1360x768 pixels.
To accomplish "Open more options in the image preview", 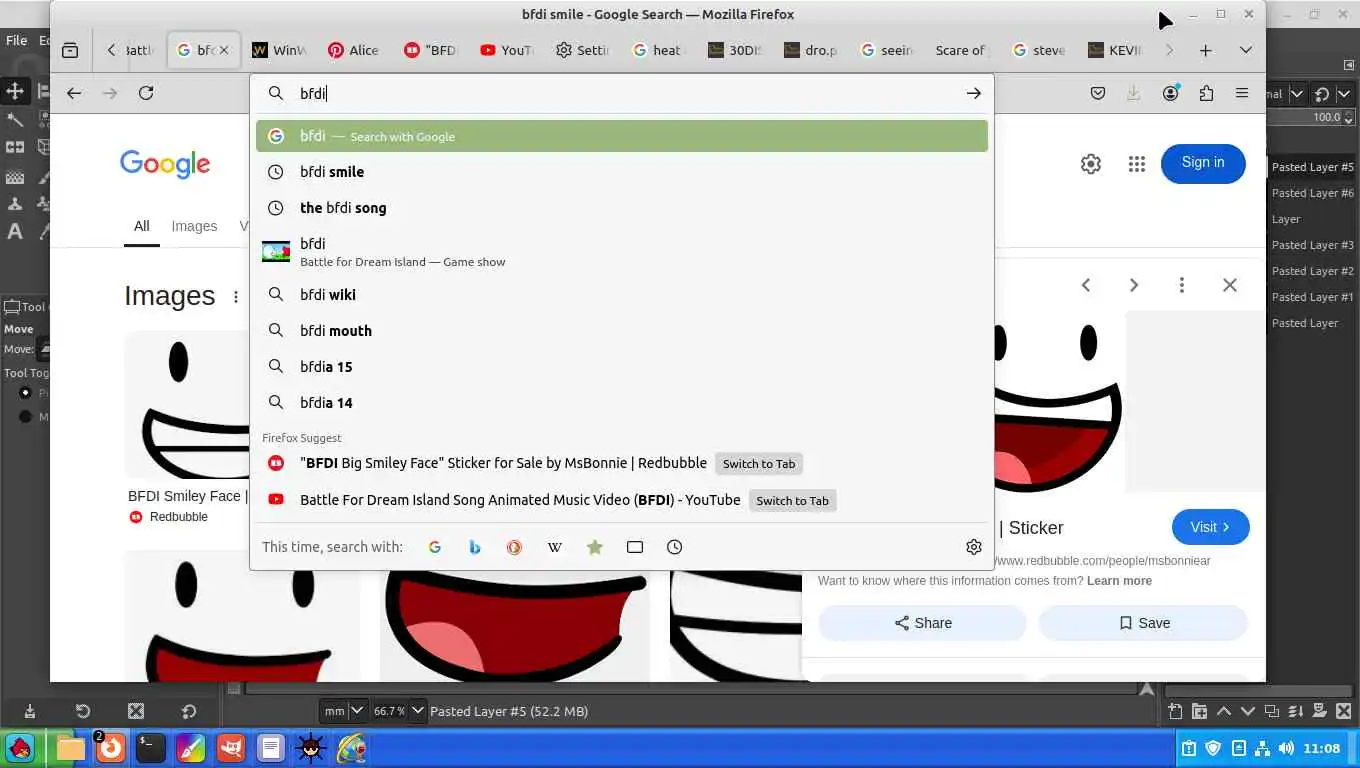I will (x=1182, y=285).
